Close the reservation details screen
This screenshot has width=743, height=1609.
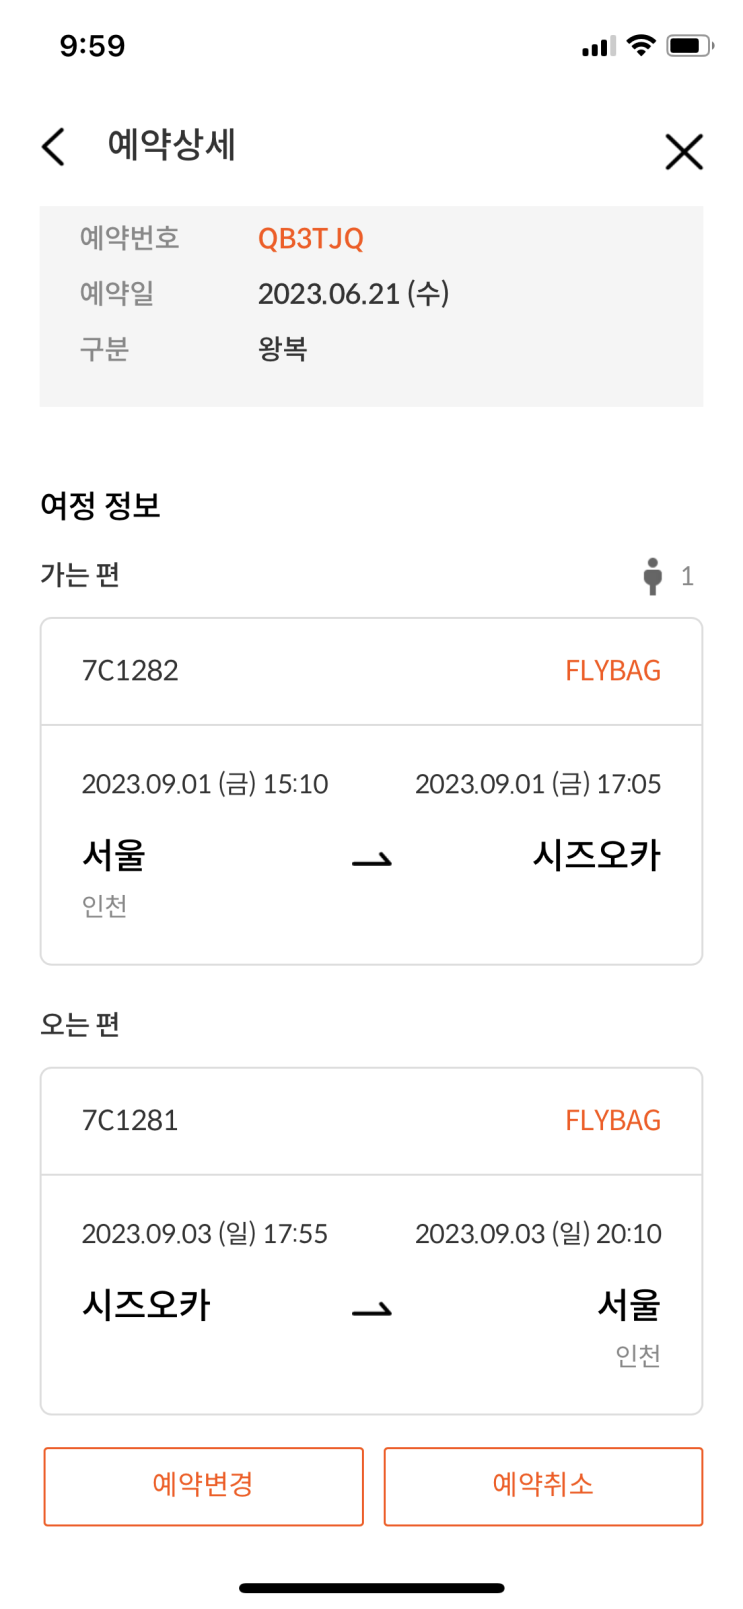684,152
